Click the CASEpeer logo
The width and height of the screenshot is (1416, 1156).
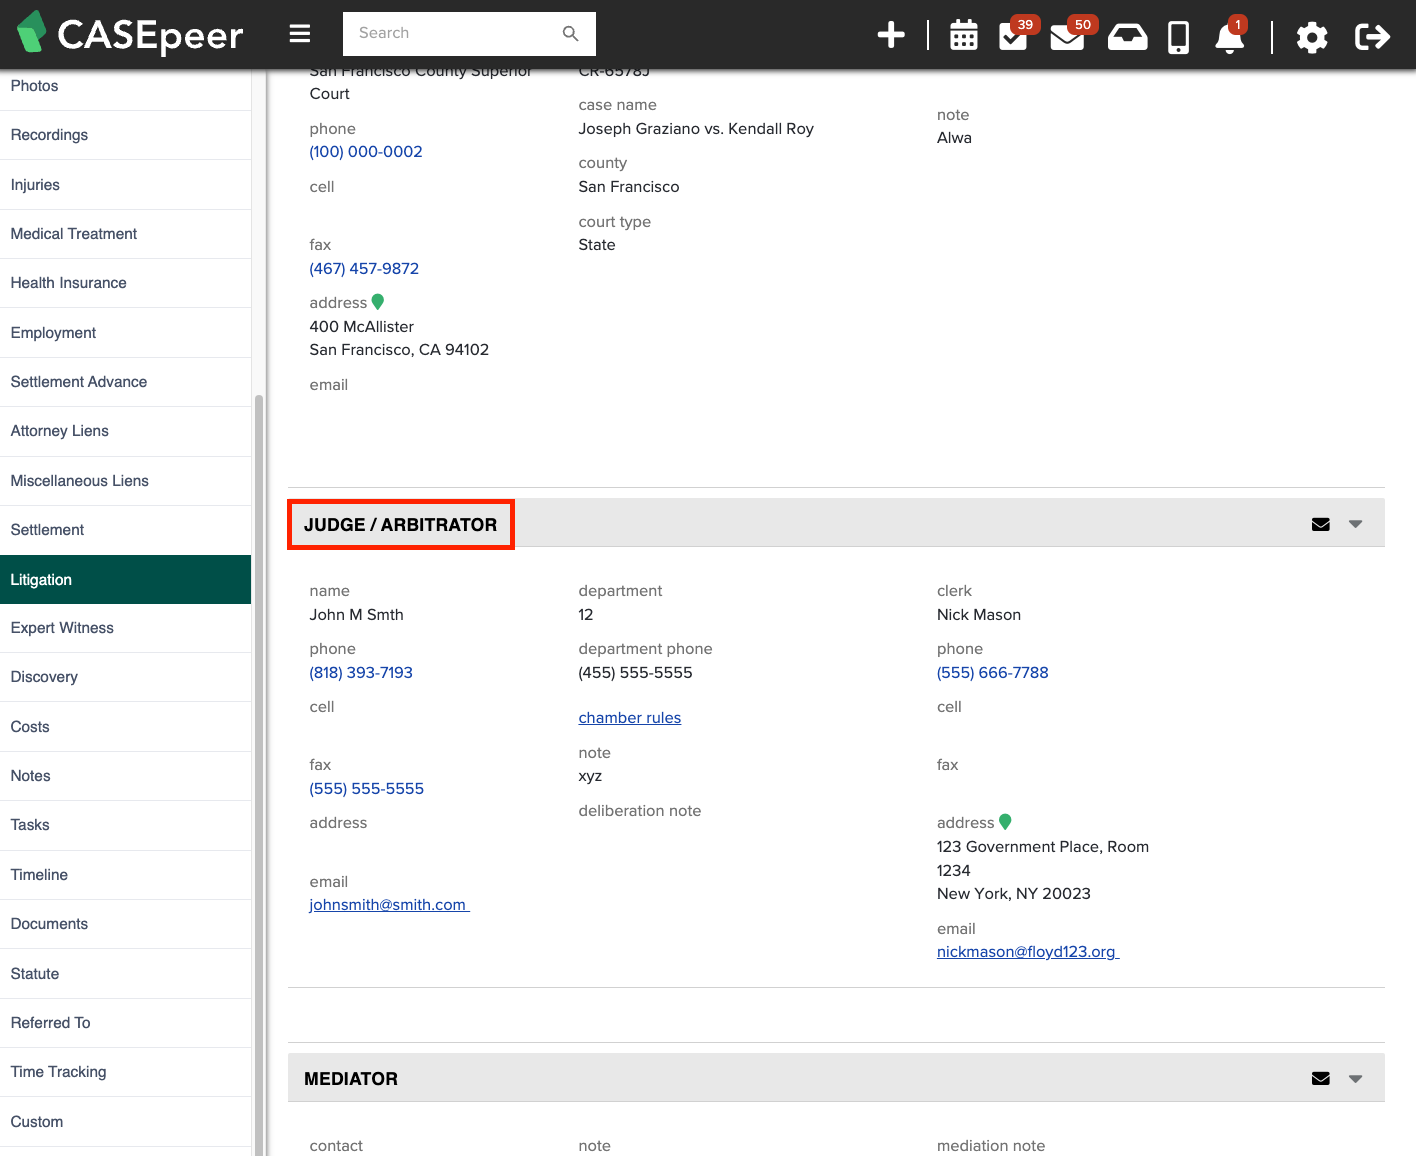click(x=130, y=34)
